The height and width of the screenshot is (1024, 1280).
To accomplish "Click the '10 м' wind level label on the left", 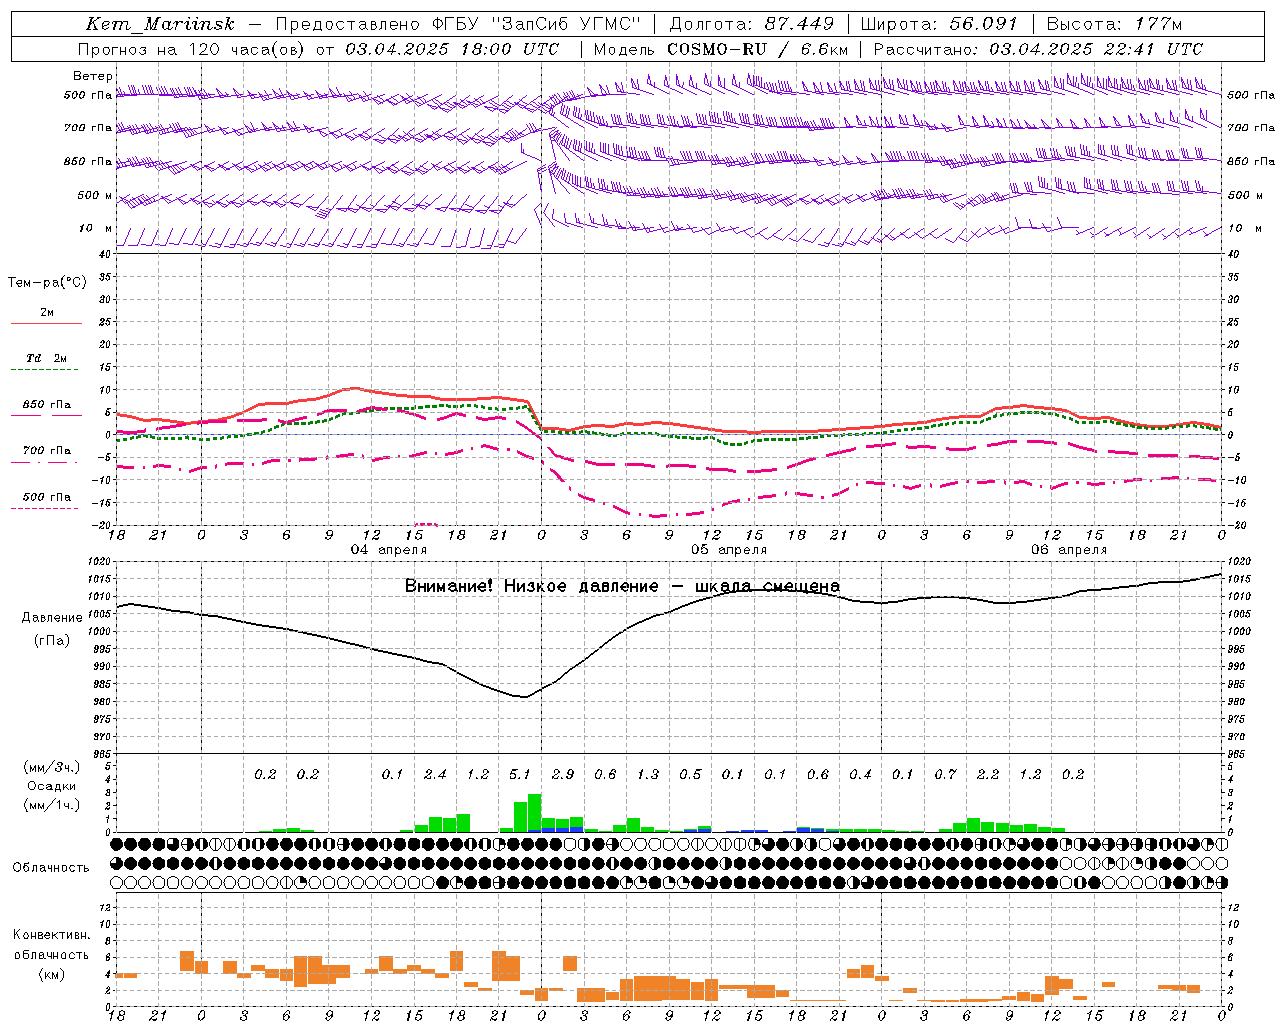I will click(x=96, y=228).
